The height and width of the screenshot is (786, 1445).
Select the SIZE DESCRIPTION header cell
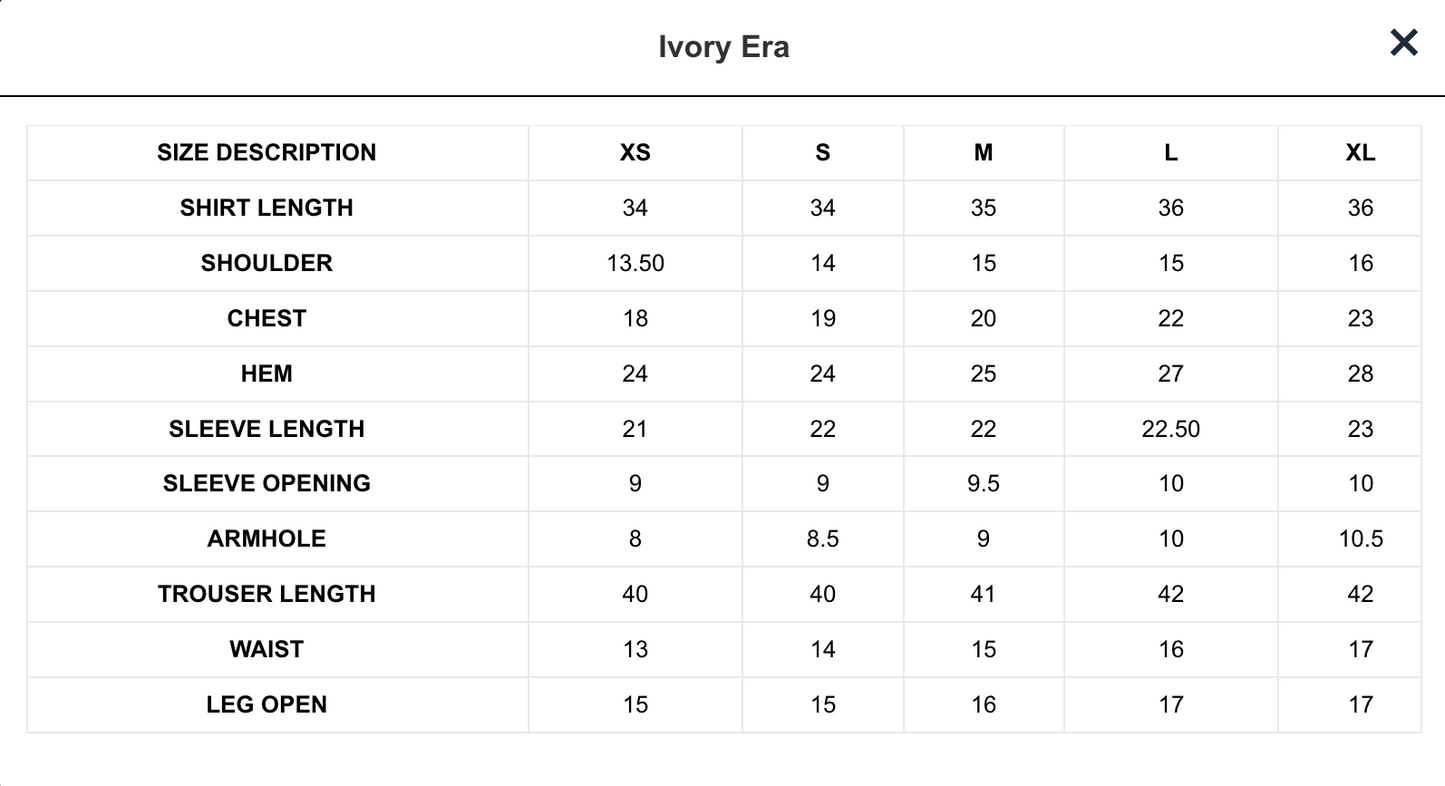267,153
